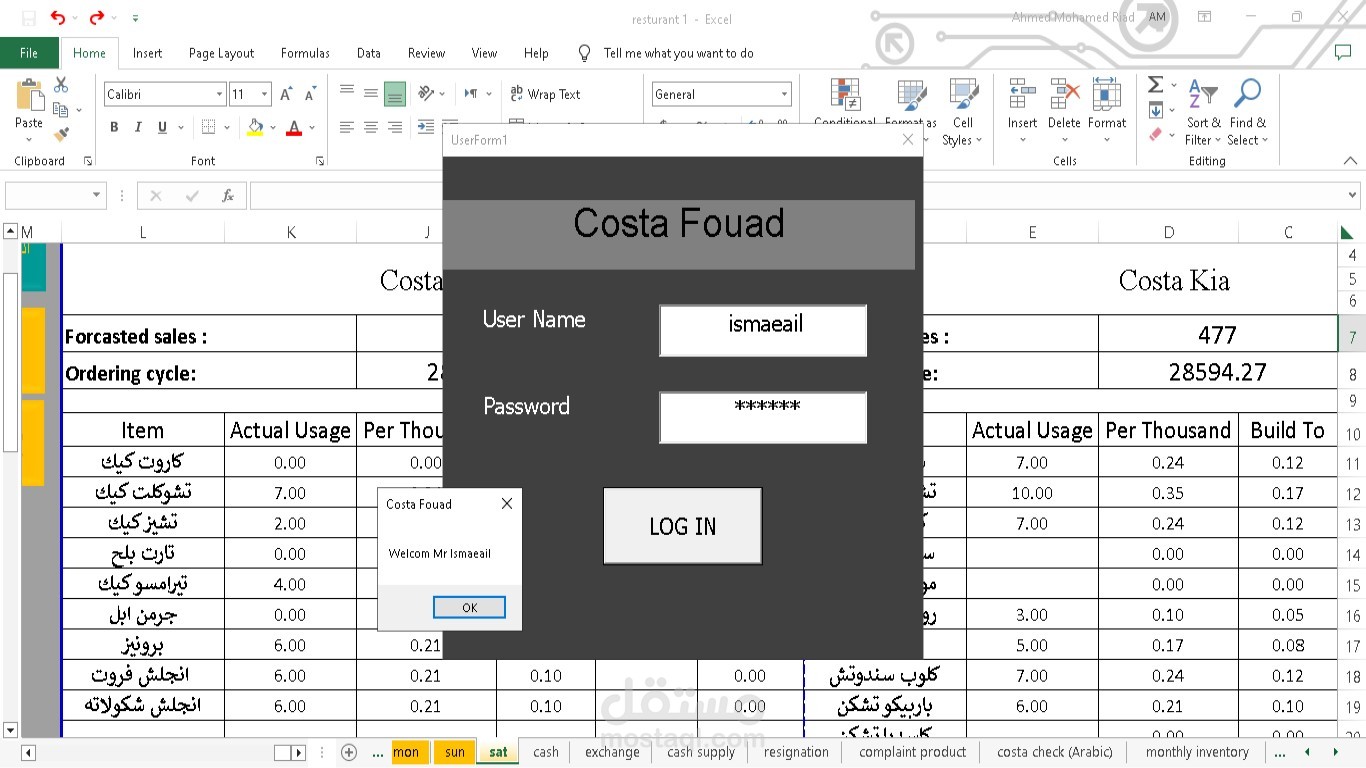The width and height of the screenshot is (1366, 768).
Task: Switch to the Review tab
Action: pyautogui.click(x=426, y=53)
